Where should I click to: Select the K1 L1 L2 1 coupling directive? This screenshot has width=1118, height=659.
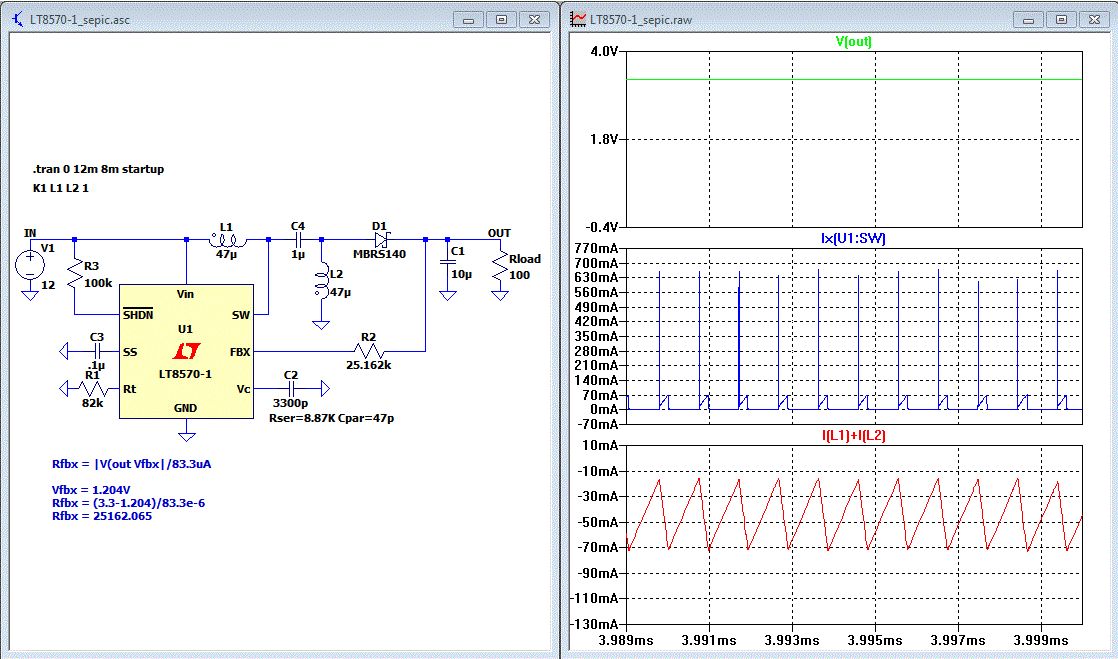60,188
